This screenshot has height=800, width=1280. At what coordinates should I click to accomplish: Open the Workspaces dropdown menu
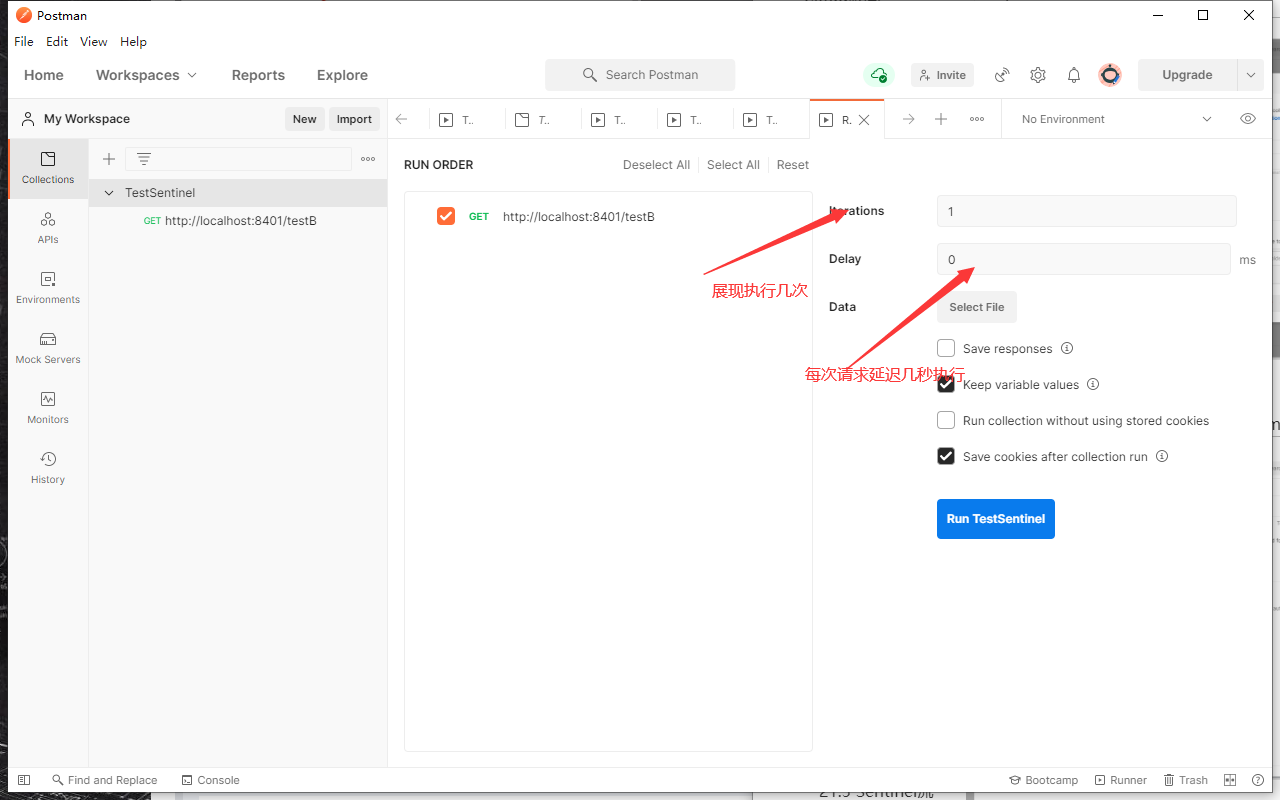[x=146, y=75]
